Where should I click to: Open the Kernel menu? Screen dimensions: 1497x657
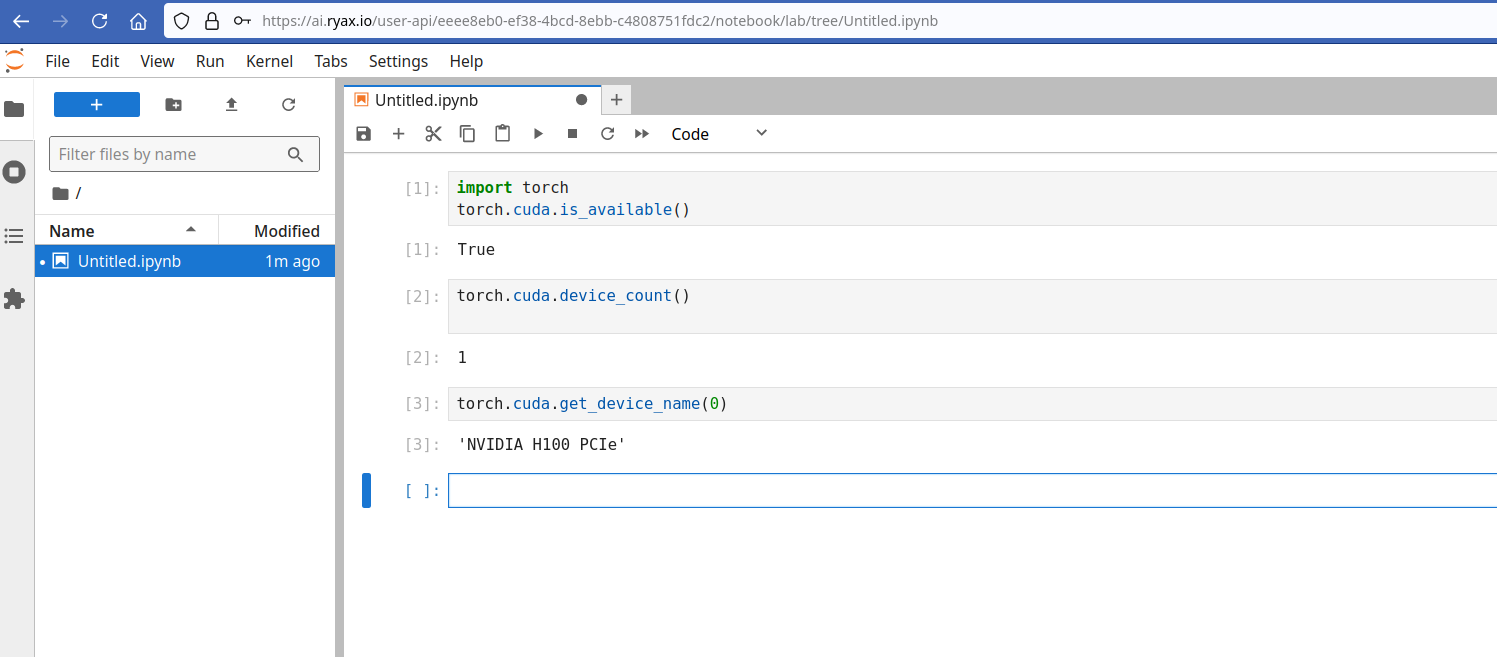(269, 61)
